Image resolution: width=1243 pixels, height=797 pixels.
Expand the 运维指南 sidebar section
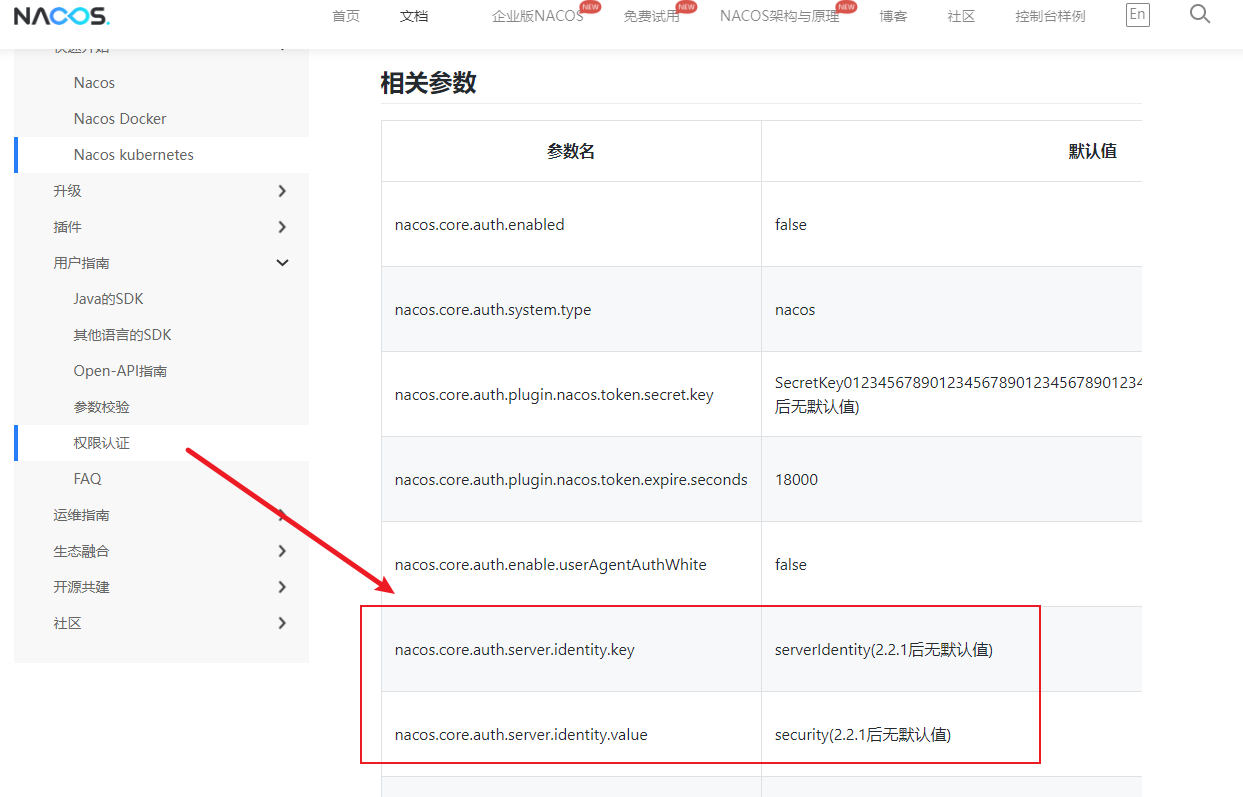pyautogui.click(x=282, y=514)
